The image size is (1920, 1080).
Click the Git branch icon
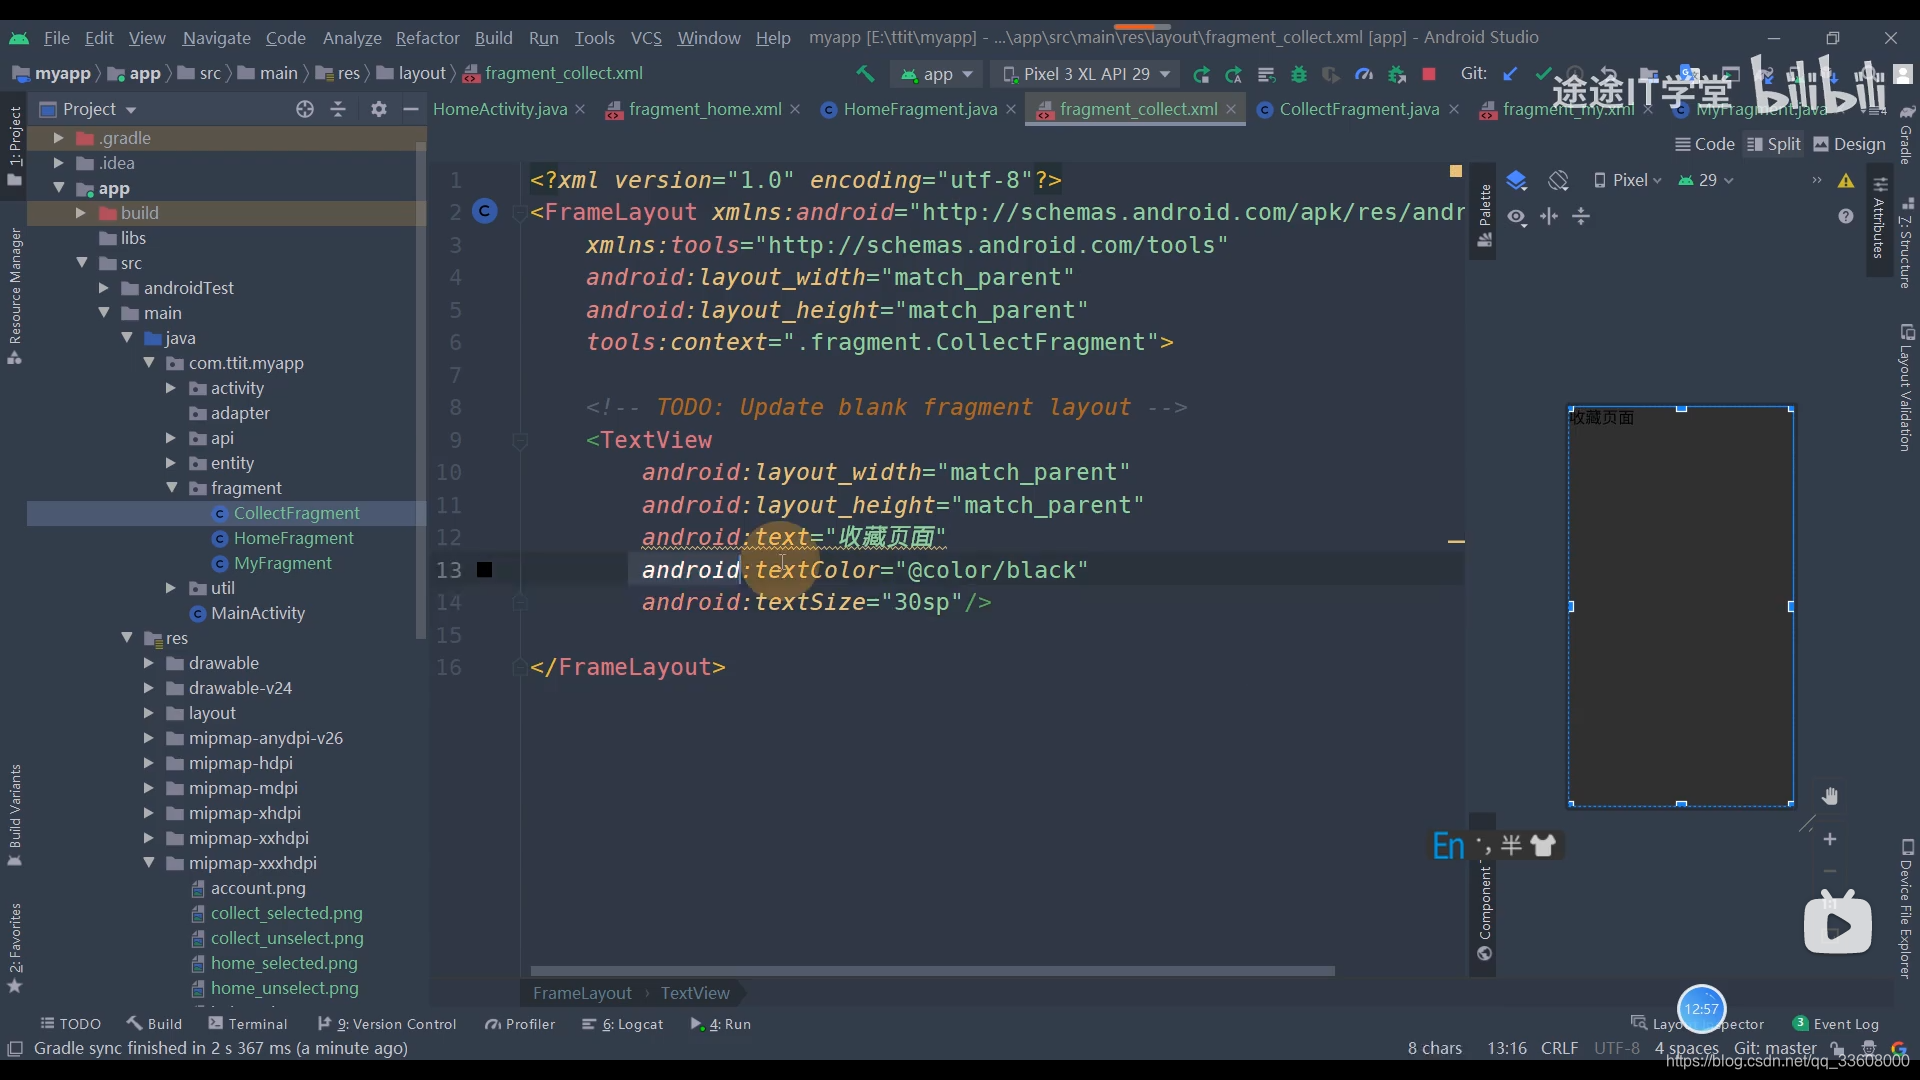tap(1778, 1047)
